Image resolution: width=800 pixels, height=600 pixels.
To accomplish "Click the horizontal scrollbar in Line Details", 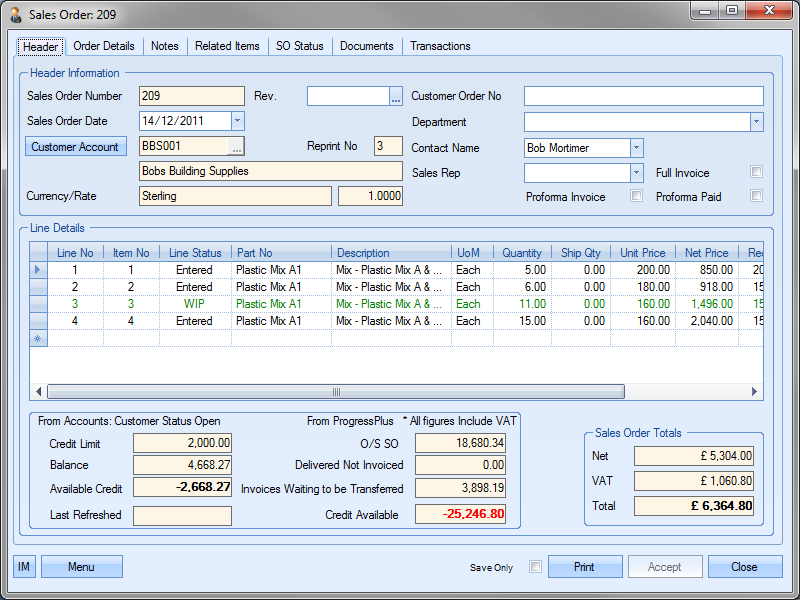I will (336, 392).
